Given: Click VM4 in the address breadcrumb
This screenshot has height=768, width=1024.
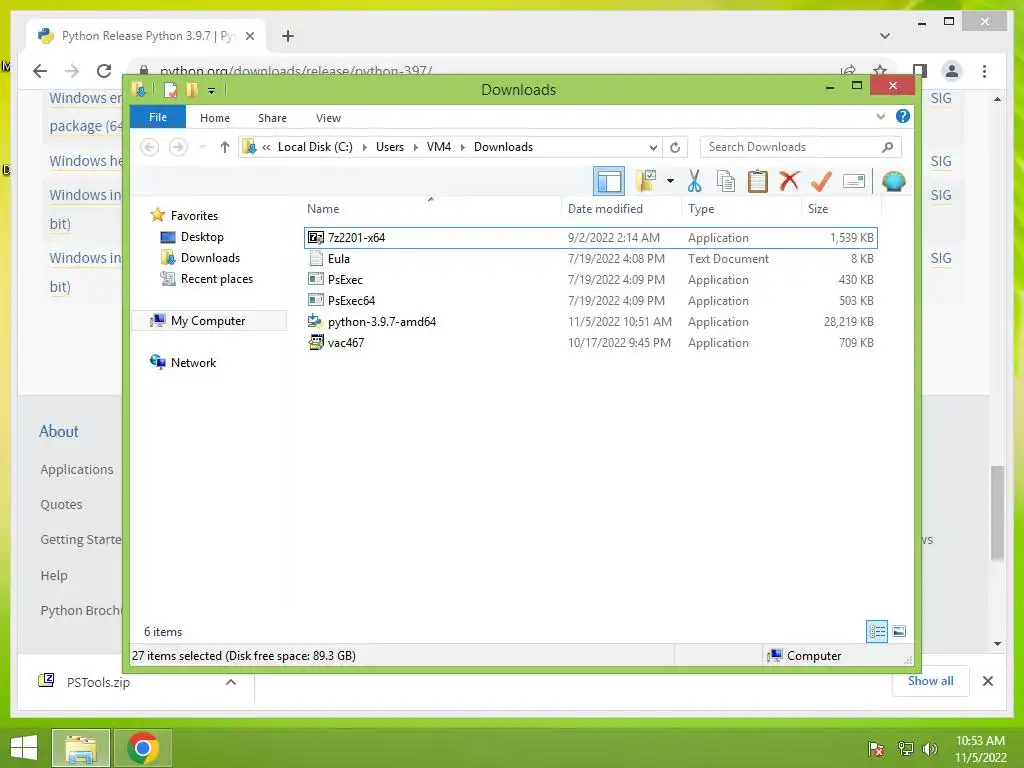Looking at the screenshot, I should pos(439,147).
